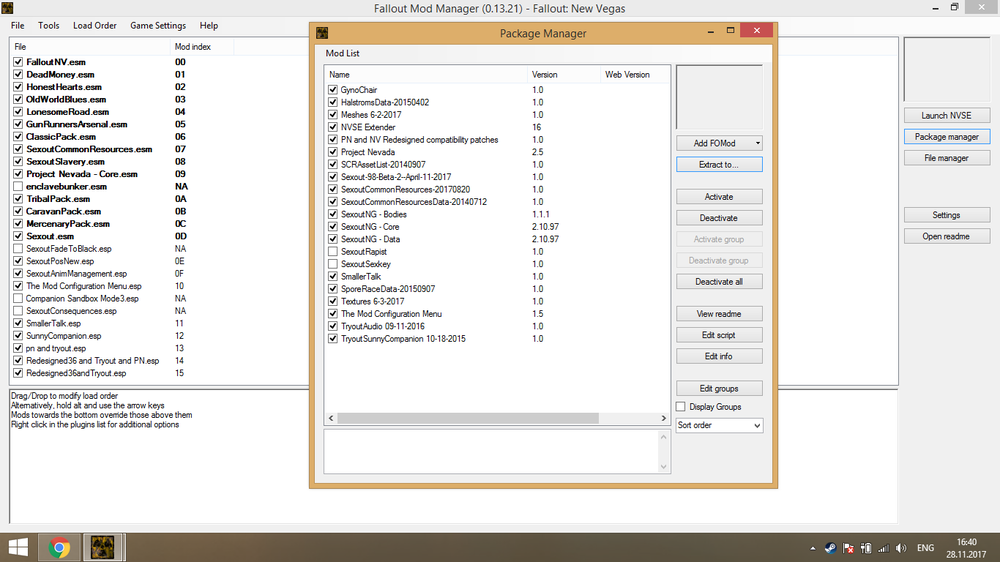Screen dimensions: 1000x562
Task: Open the File menu
Action: coord(17,26)
